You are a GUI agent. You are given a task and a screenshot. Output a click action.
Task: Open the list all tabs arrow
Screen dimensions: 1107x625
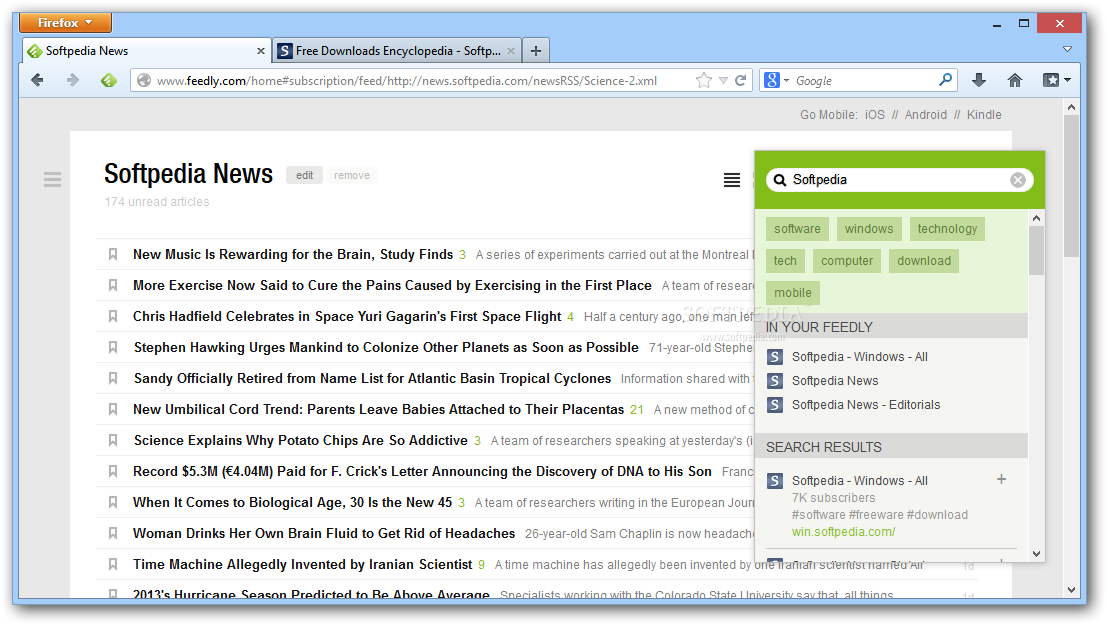[1067, 49]
